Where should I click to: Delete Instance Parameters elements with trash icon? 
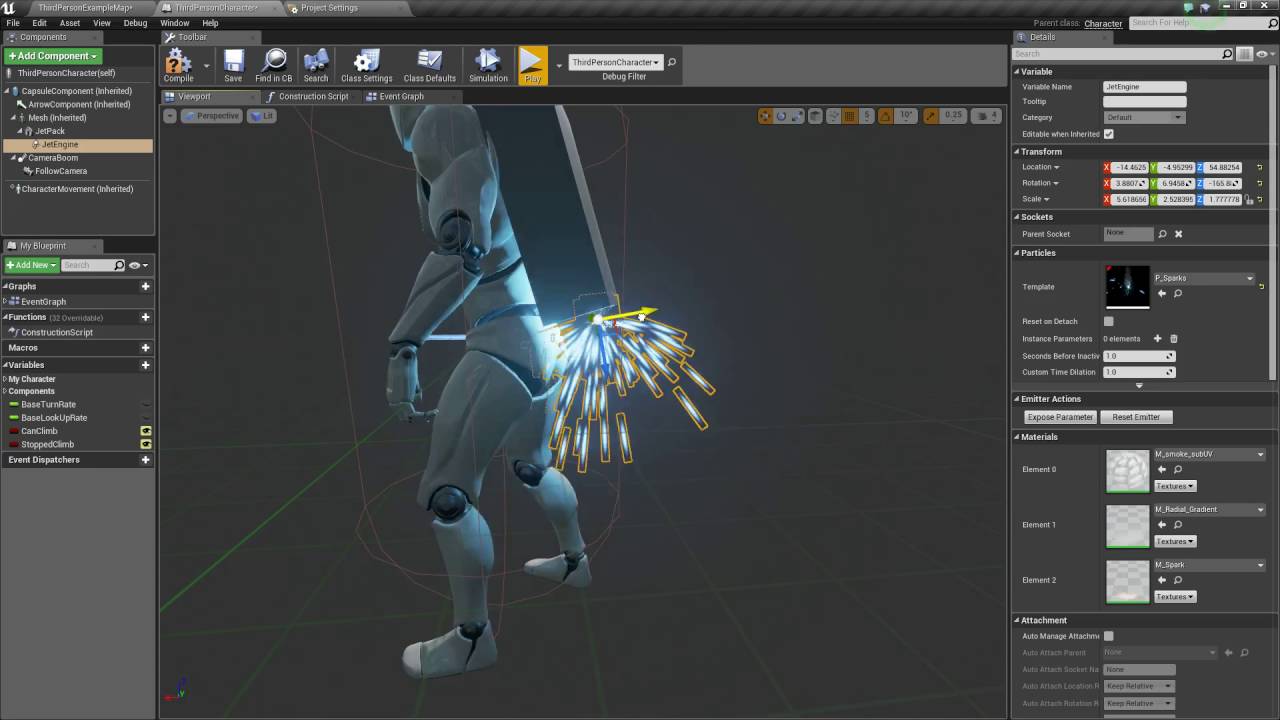(x=1174, y=339)
